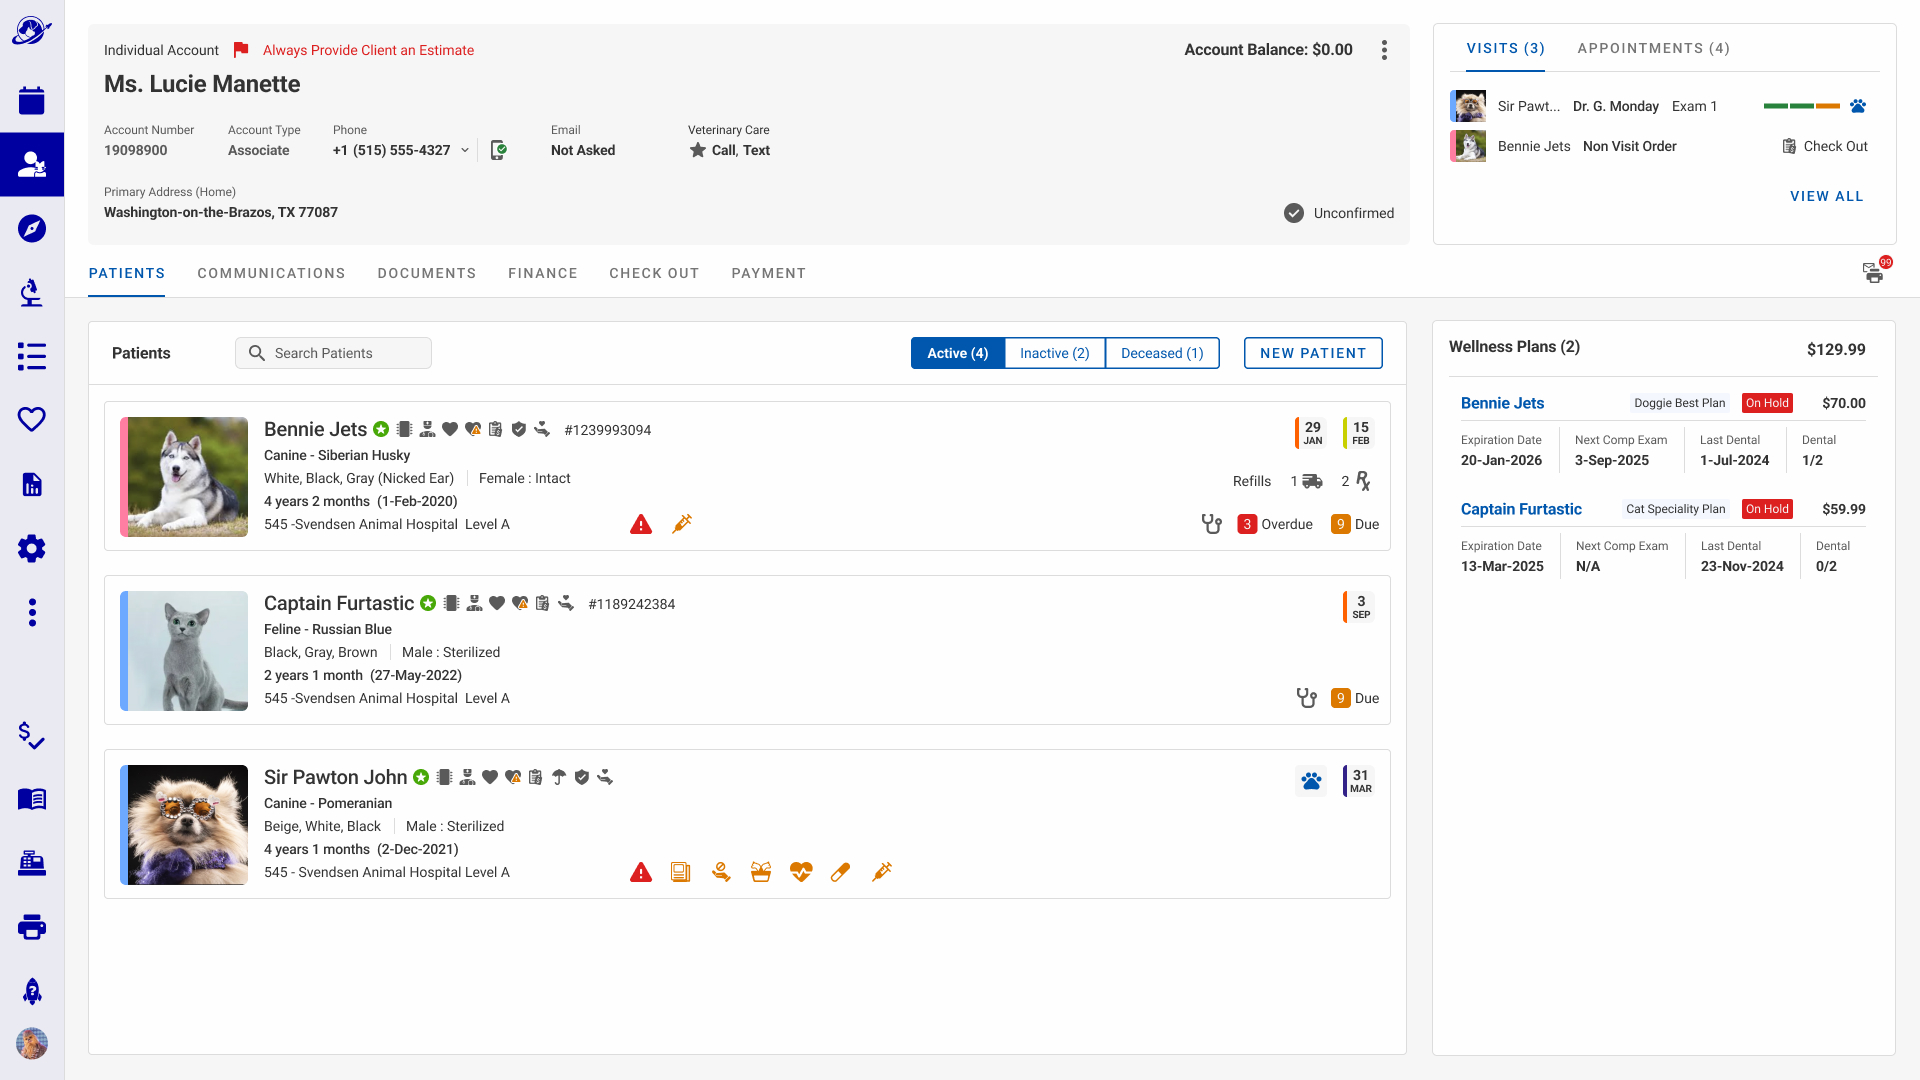
Task: Click Sir Pawton John's red alert triangle
Action: click(641, 872)
